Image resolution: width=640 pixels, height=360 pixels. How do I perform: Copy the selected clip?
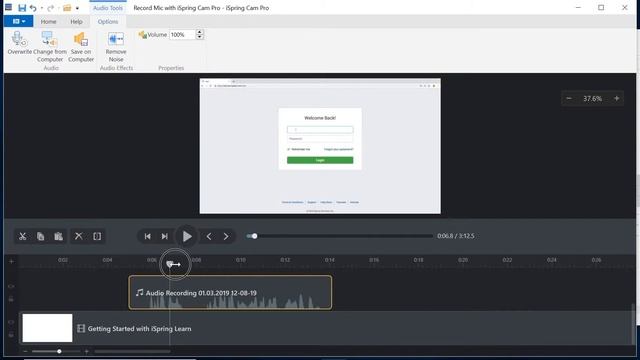(40, 236)
